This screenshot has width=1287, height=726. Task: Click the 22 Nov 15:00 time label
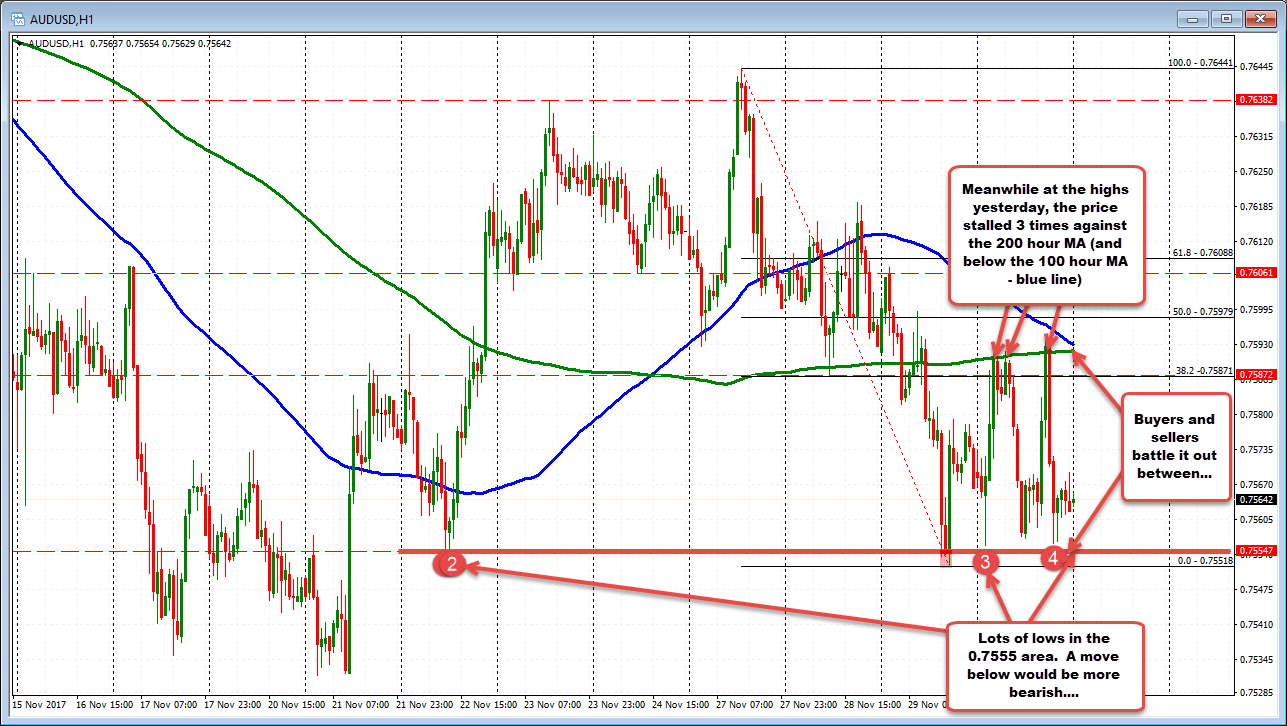coord(489,704)
